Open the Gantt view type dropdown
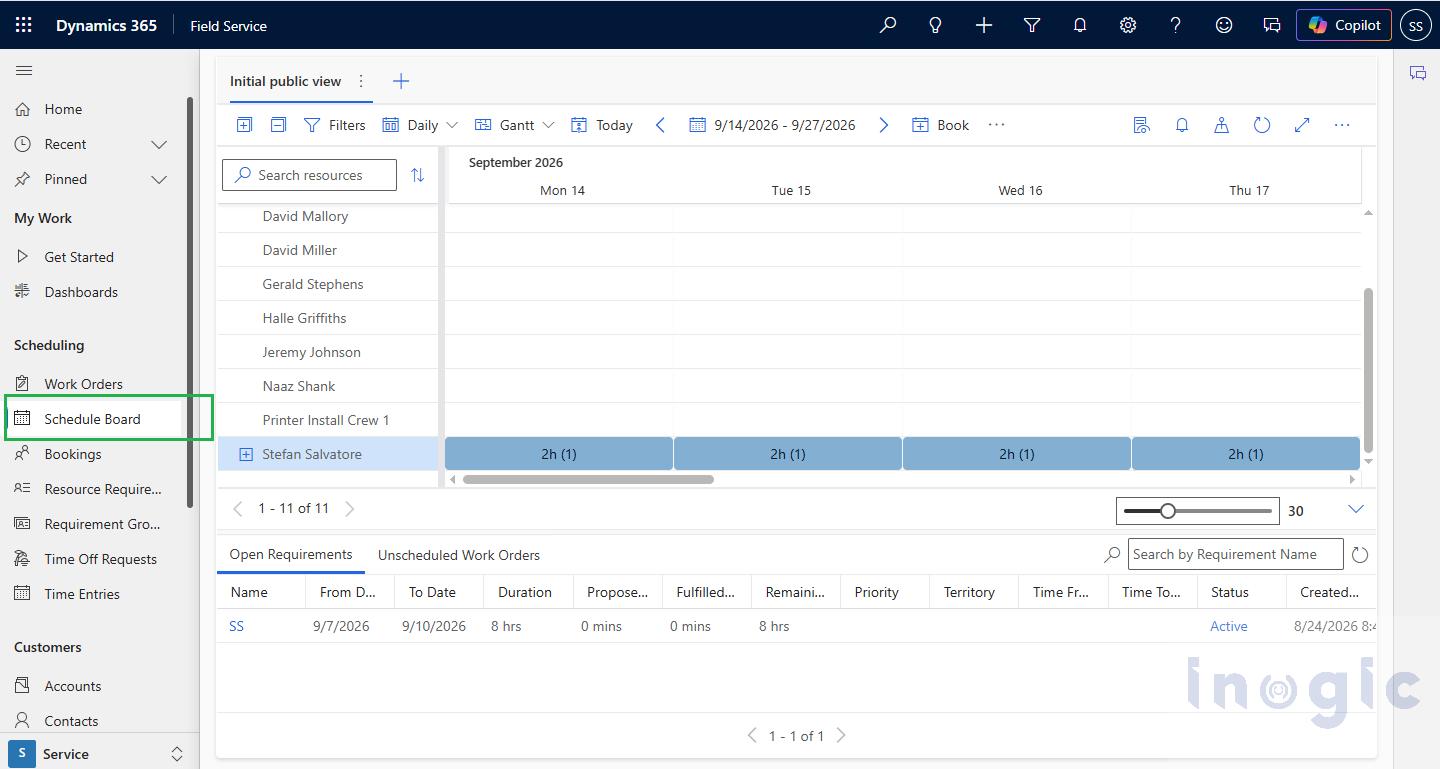 point(514,125)
